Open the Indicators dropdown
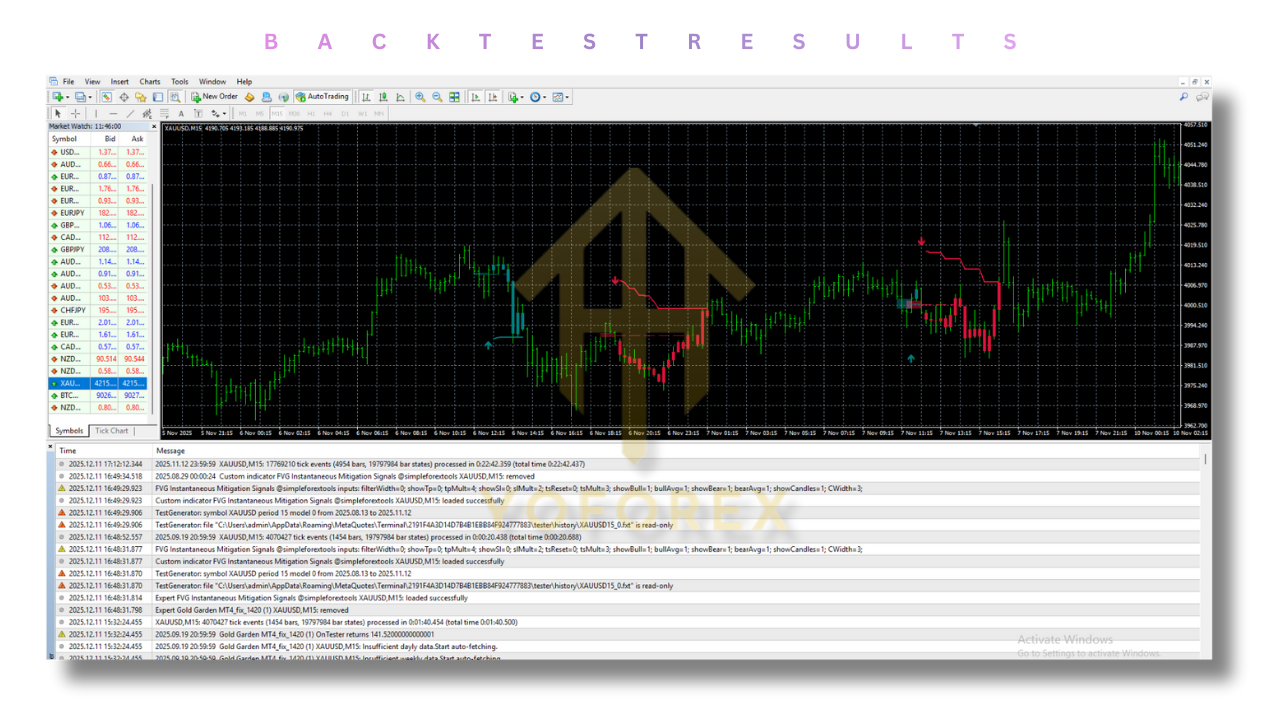The image size is (1280, 720). (514, 97)
